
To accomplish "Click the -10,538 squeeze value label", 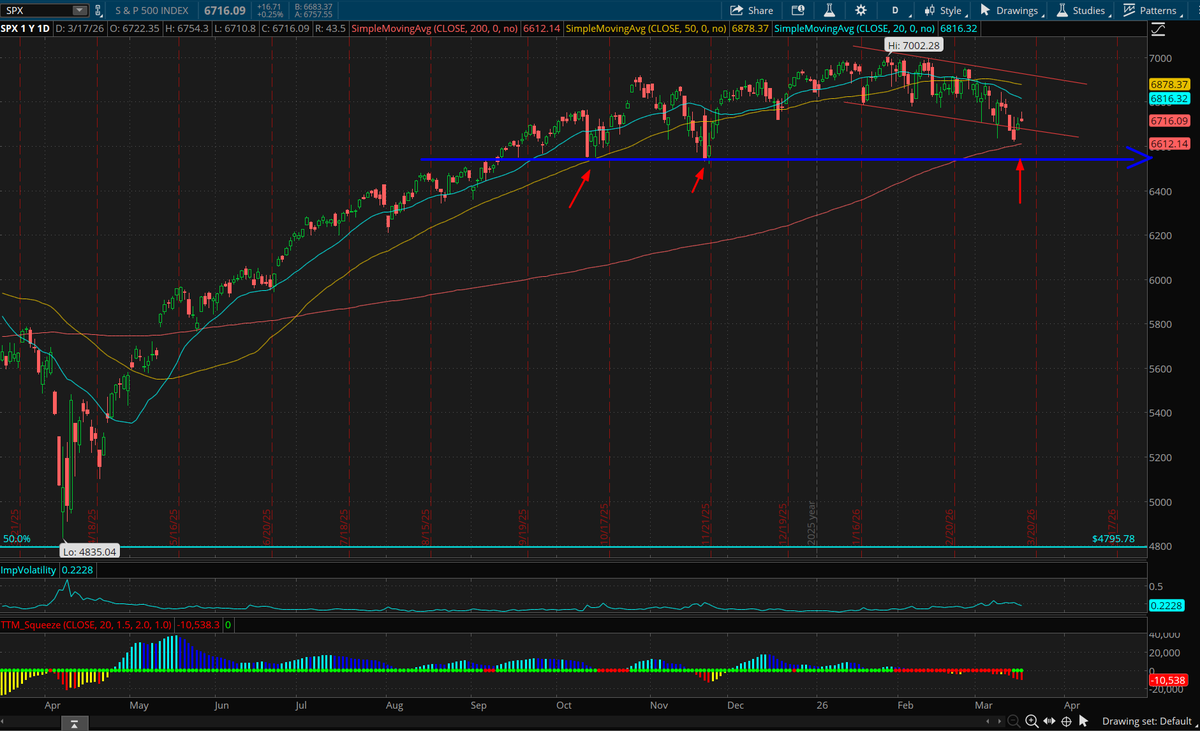I will point(1168,680).
